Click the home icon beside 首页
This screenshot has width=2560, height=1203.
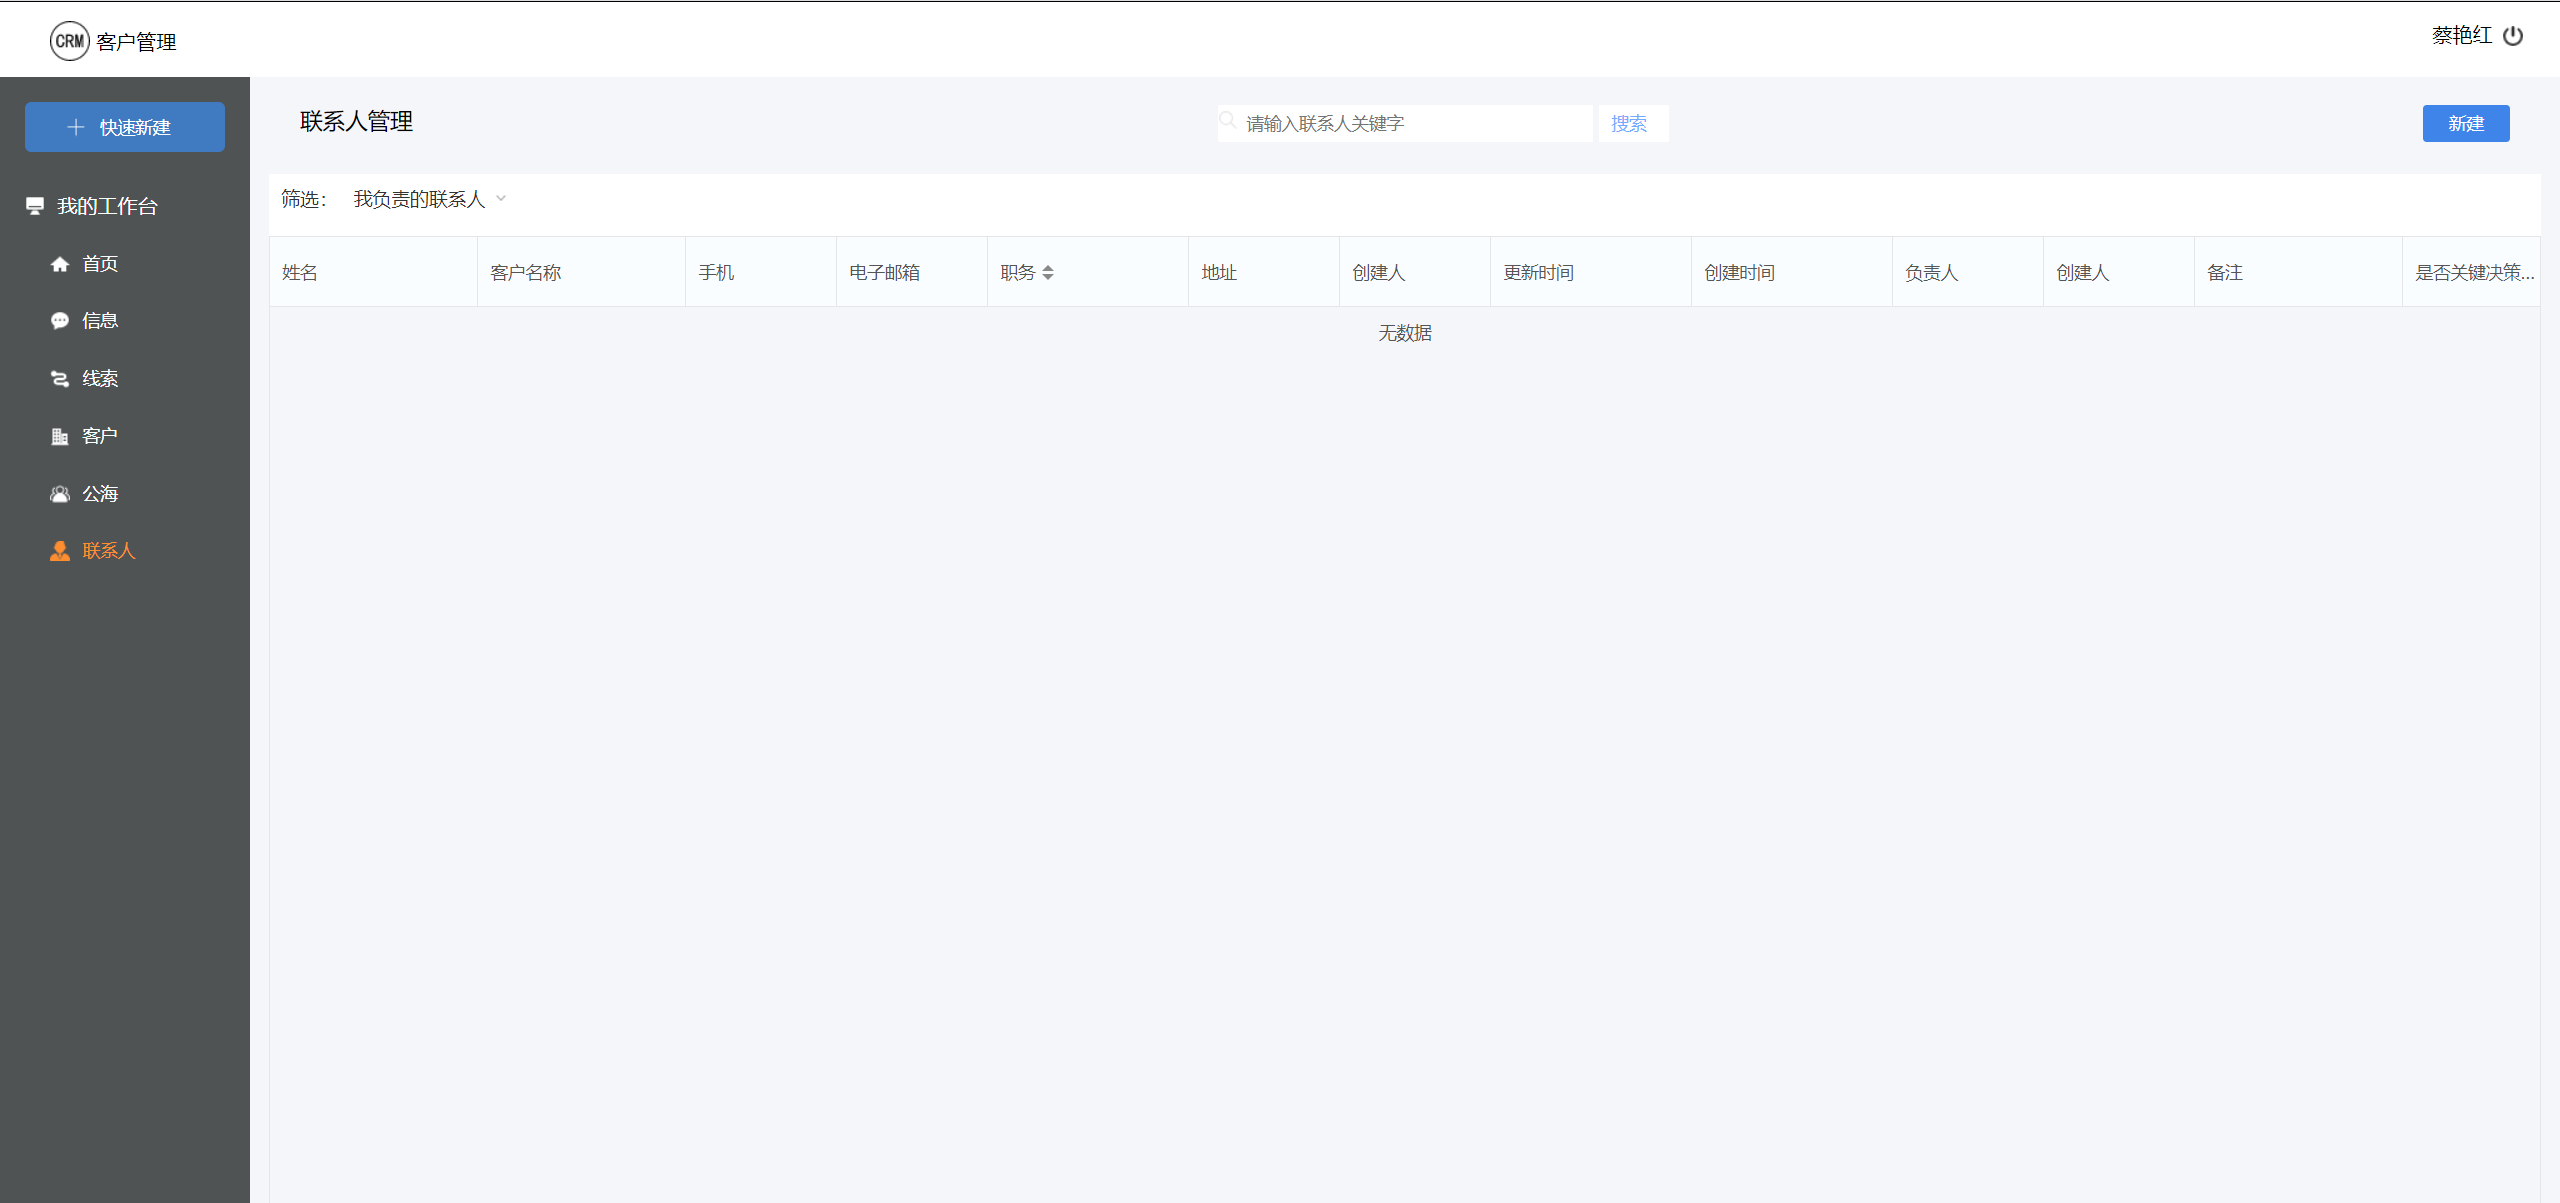point(60,264)
